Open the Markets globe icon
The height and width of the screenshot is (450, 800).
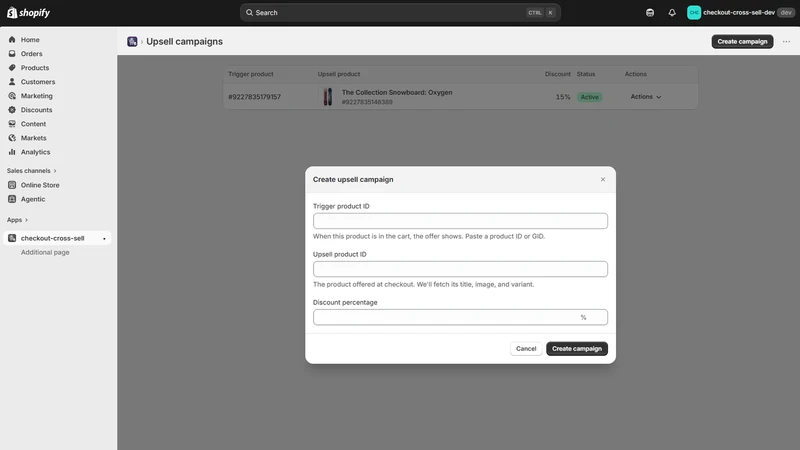pos(12,138)
